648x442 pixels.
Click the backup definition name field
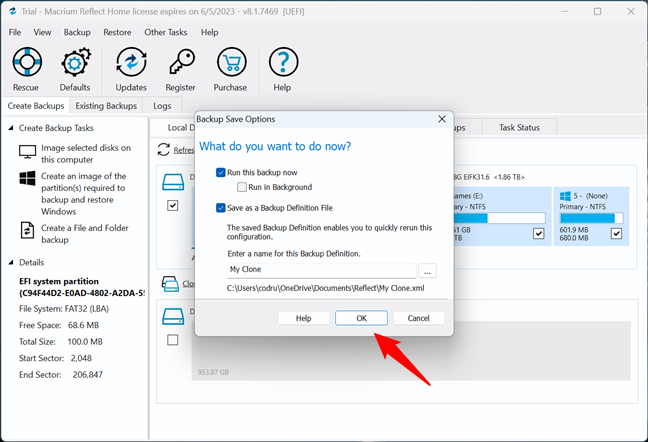point(322,270)
